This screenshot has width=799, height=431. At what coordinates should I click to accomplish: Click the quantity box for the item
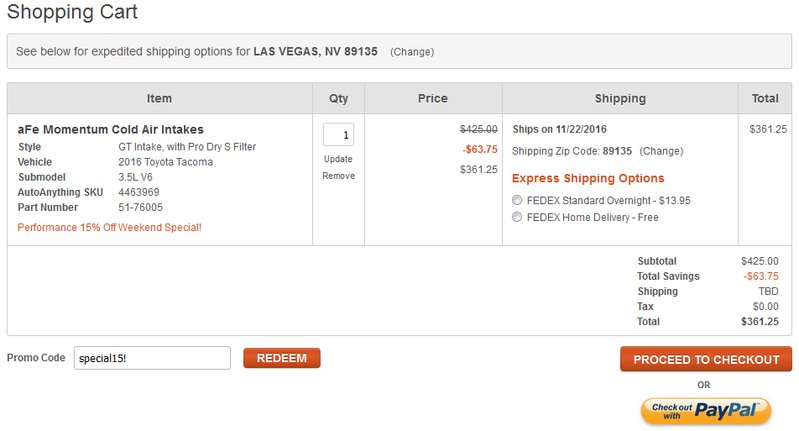click(x=338, y=134)
